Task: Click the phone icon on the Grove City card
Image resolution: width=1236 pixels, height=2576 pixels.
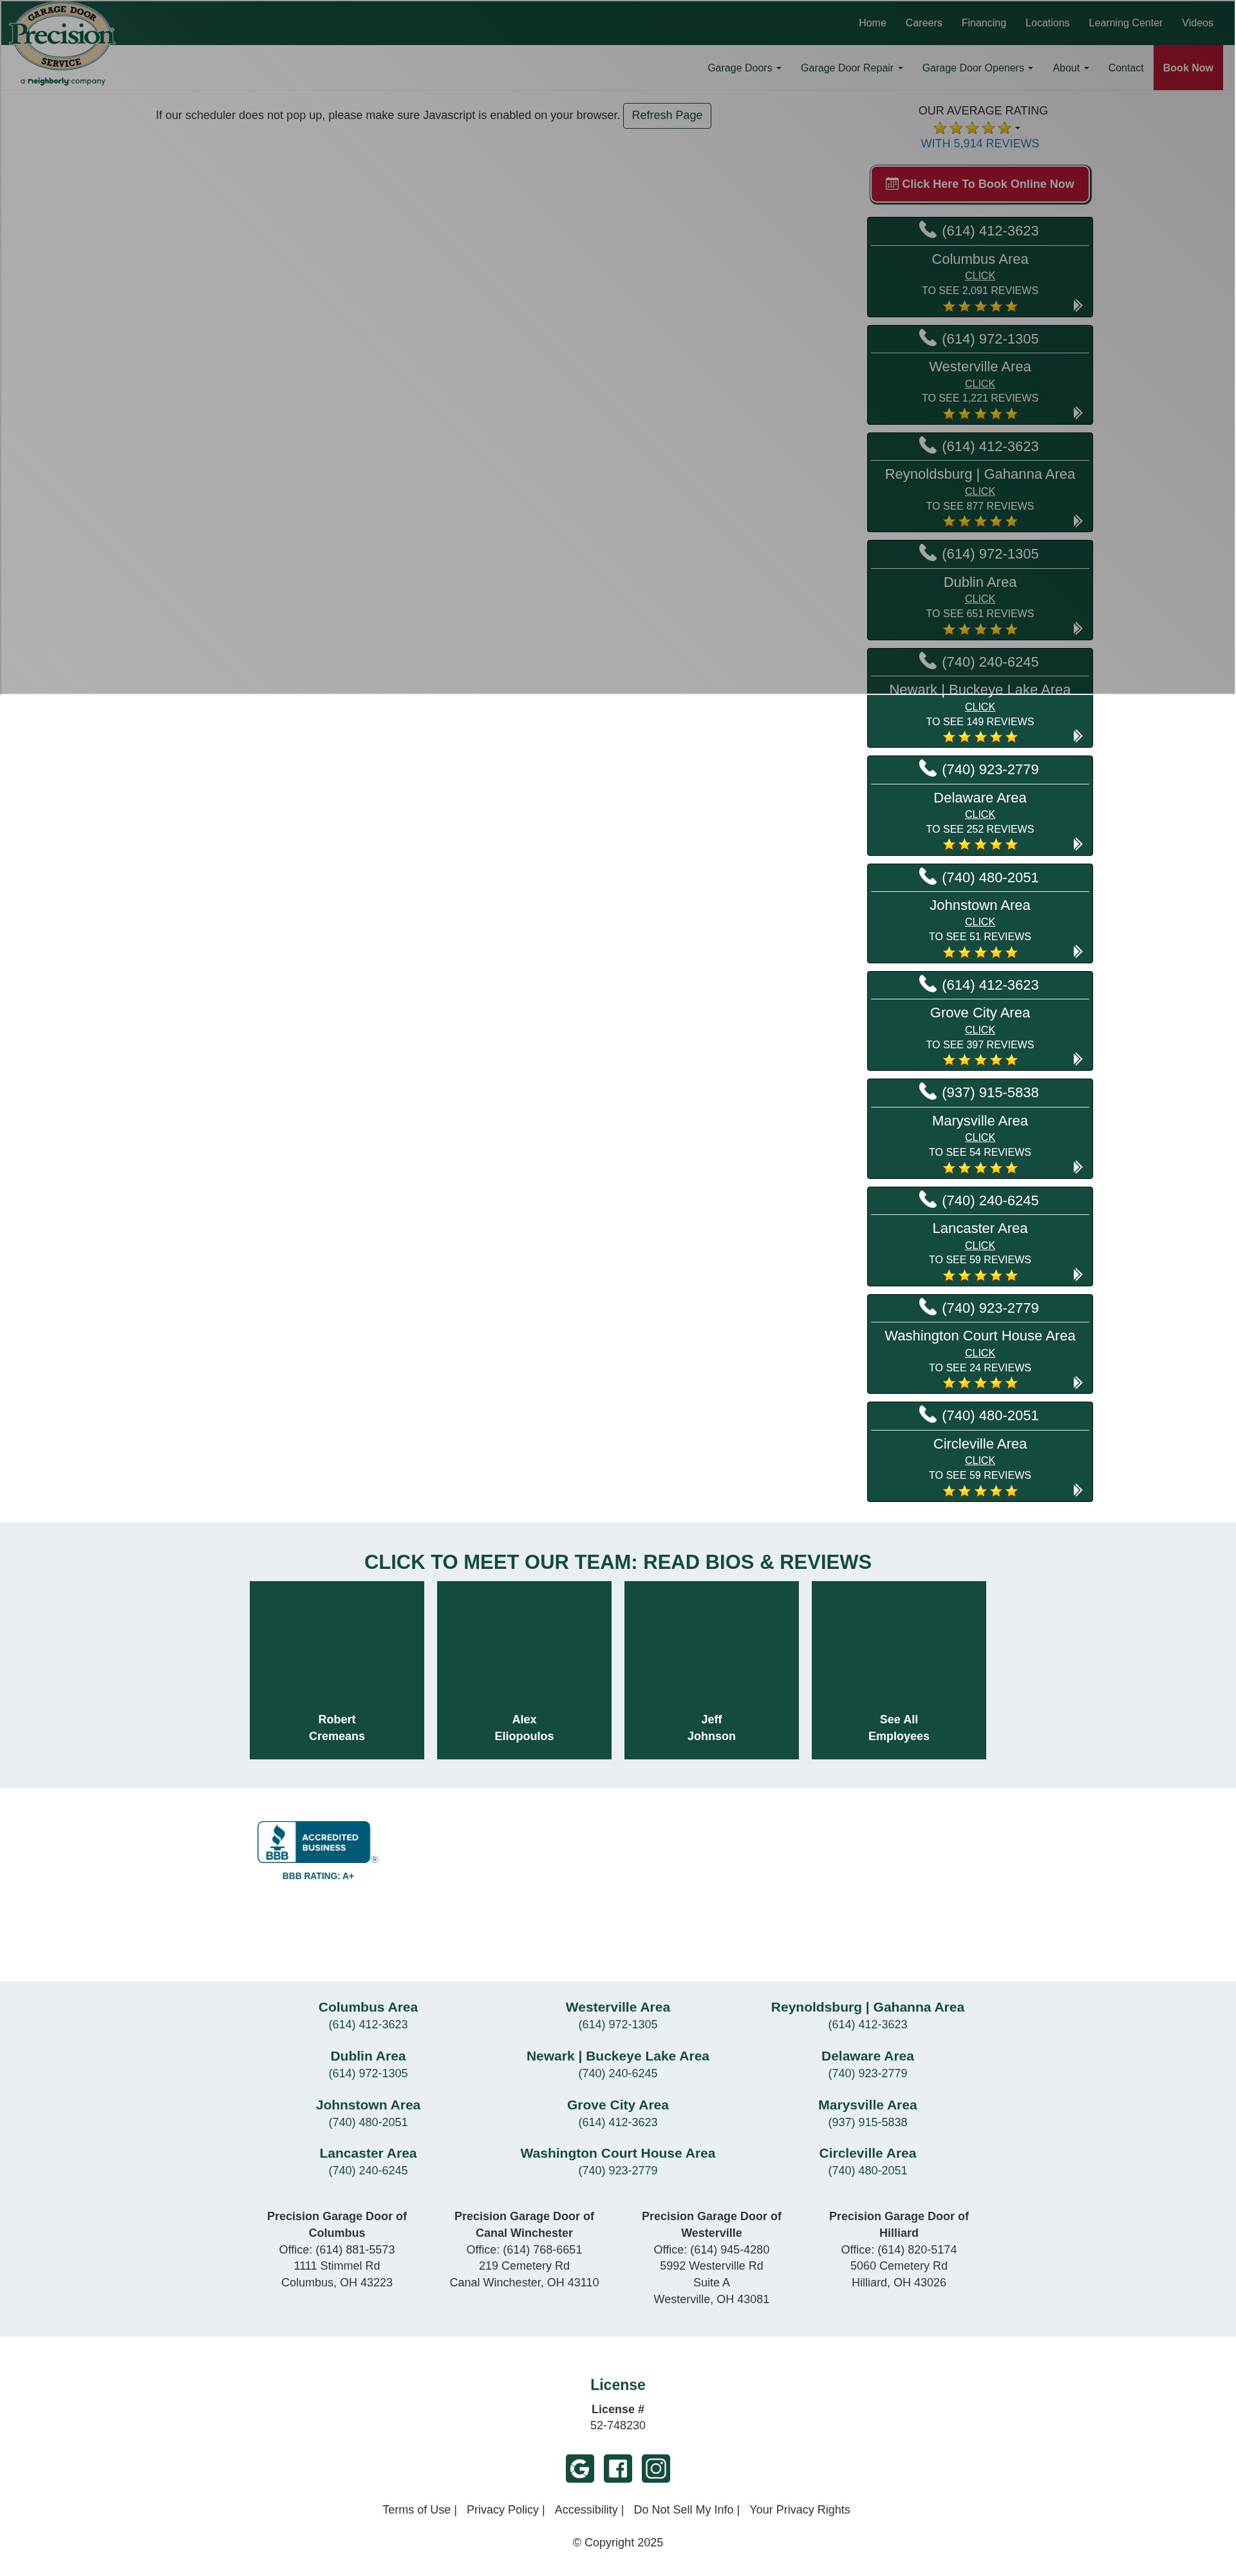Action: [x=928, y=984]
